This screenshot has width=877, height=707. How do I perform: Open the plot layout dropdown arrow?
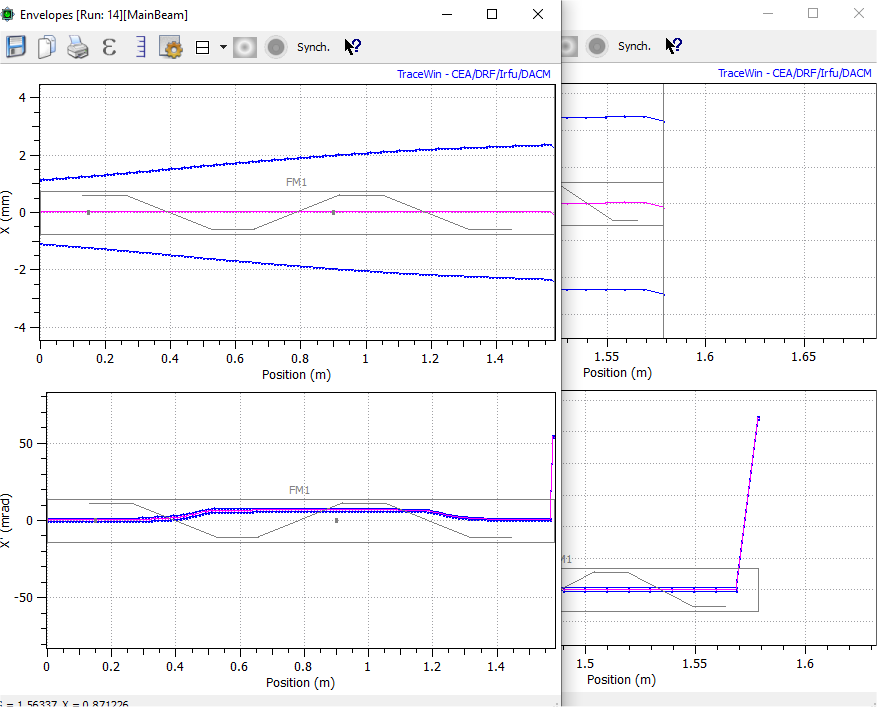(222, 46)
